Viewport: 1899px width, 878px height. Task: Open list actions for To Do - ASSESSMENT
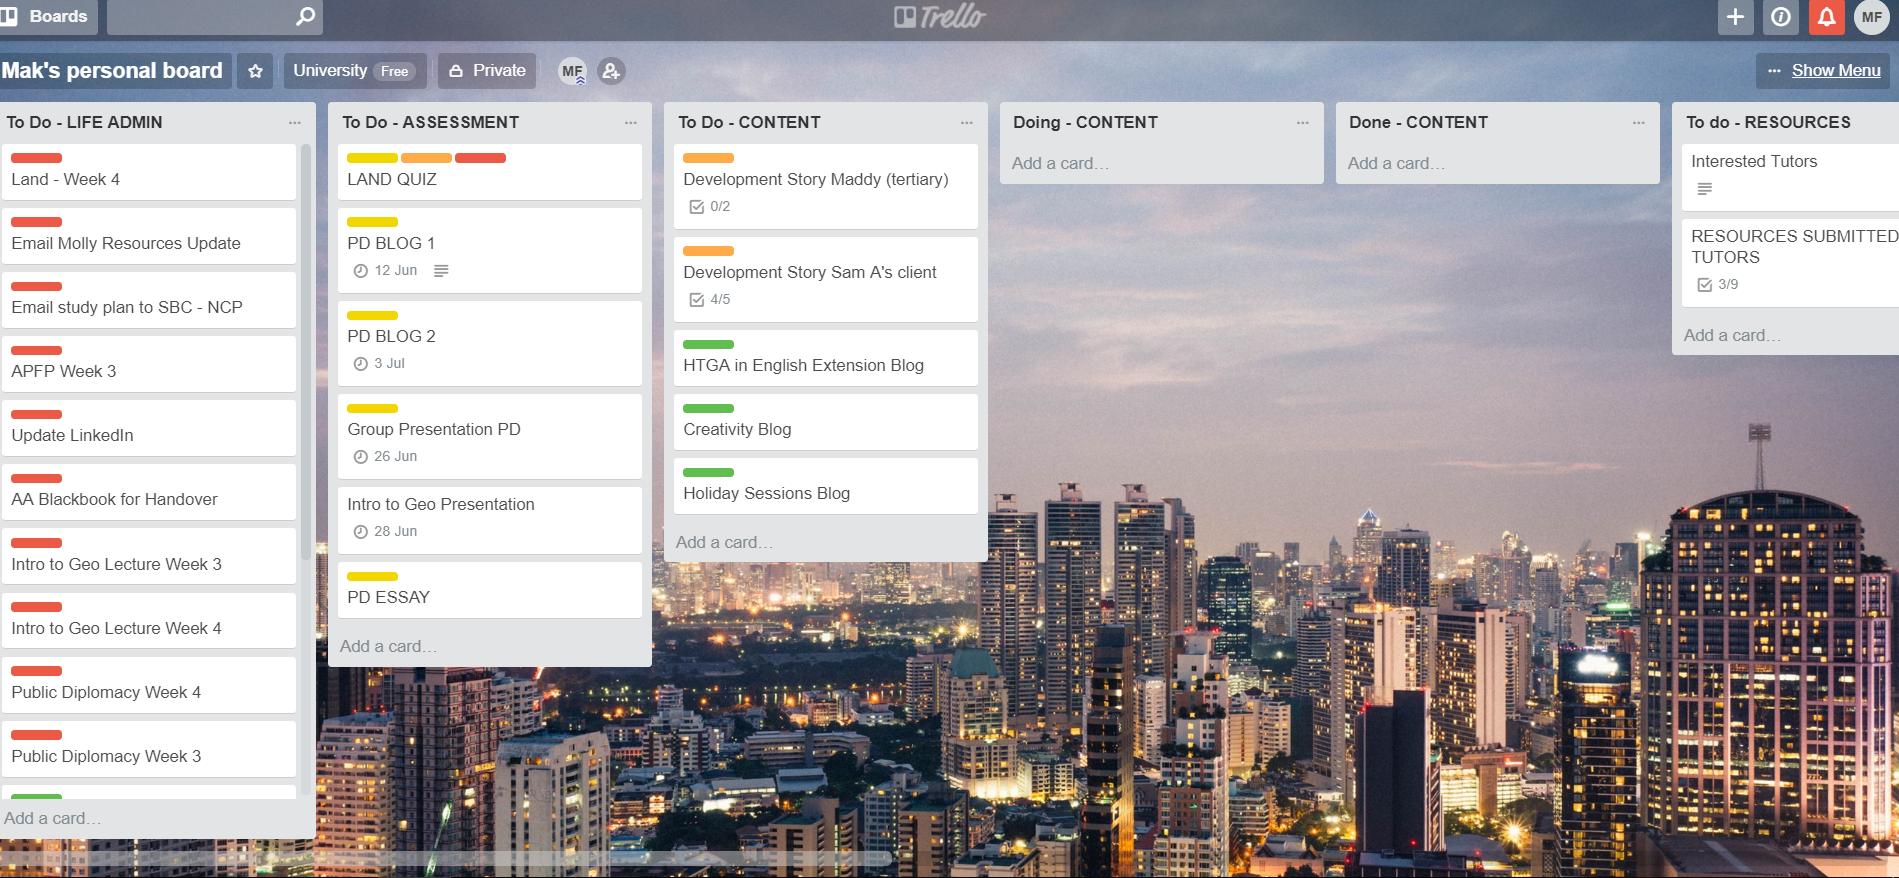coord(631,122)
